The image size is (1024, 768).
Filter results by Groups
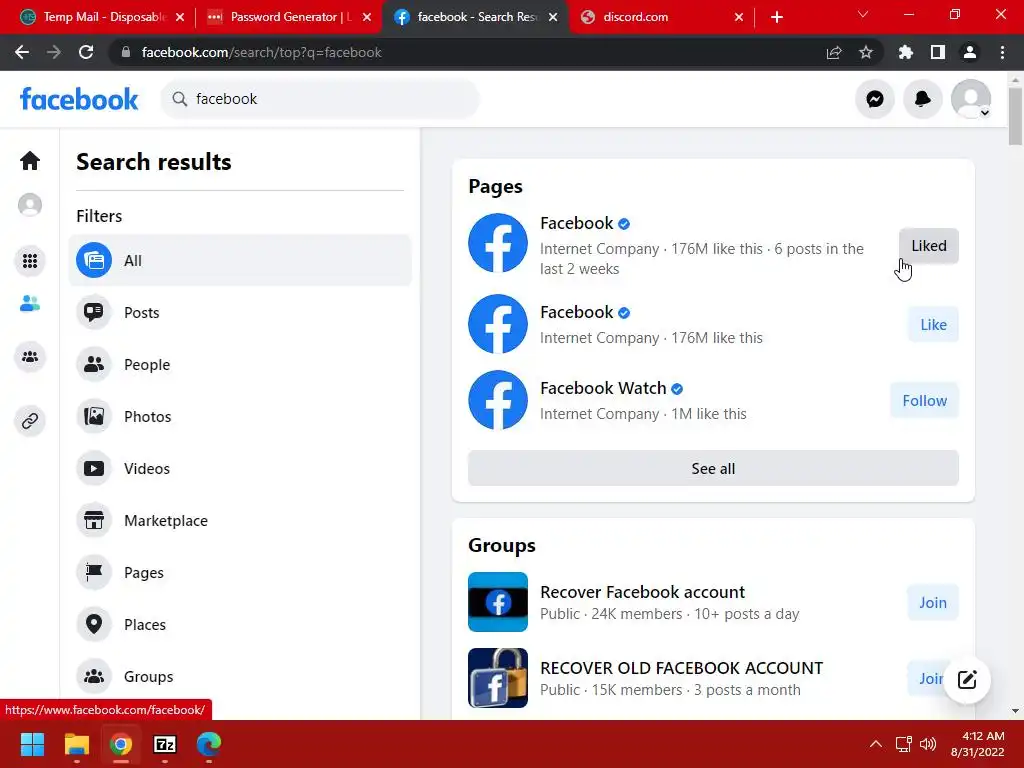tap(240, 677)
